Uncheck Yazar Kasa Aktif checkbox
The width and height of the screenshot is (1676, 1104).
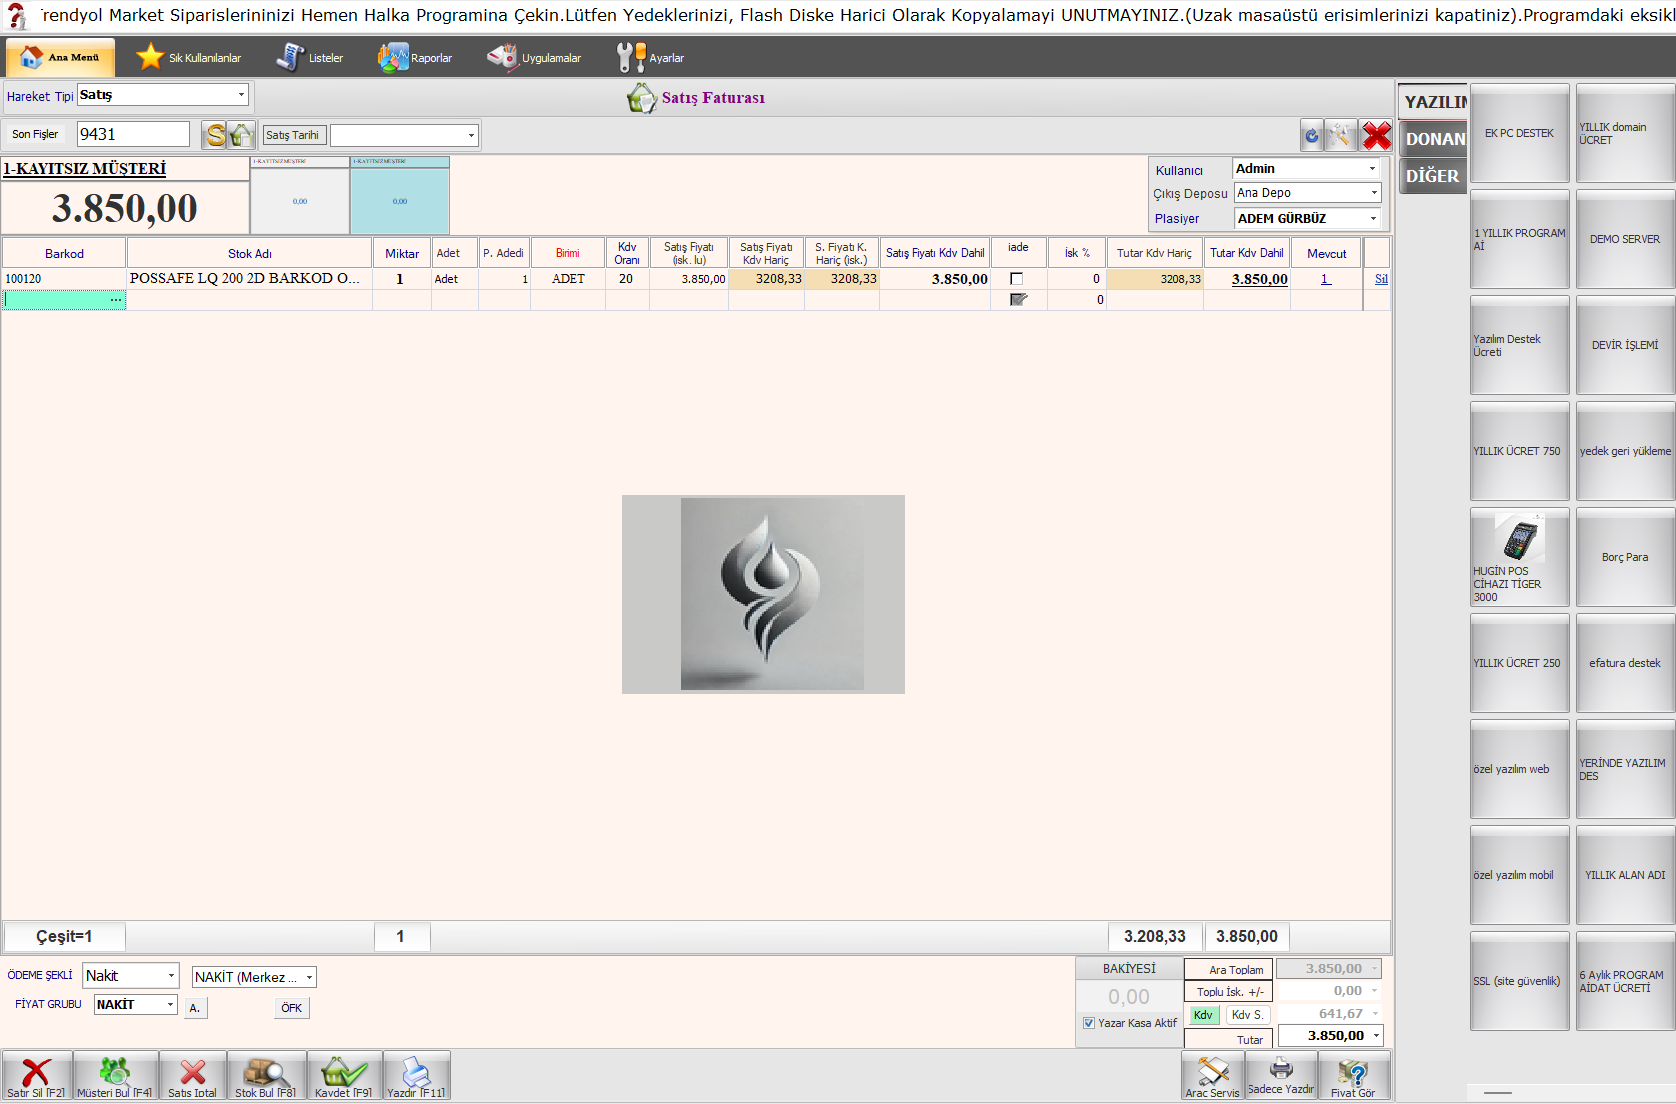(1089, 1023)
